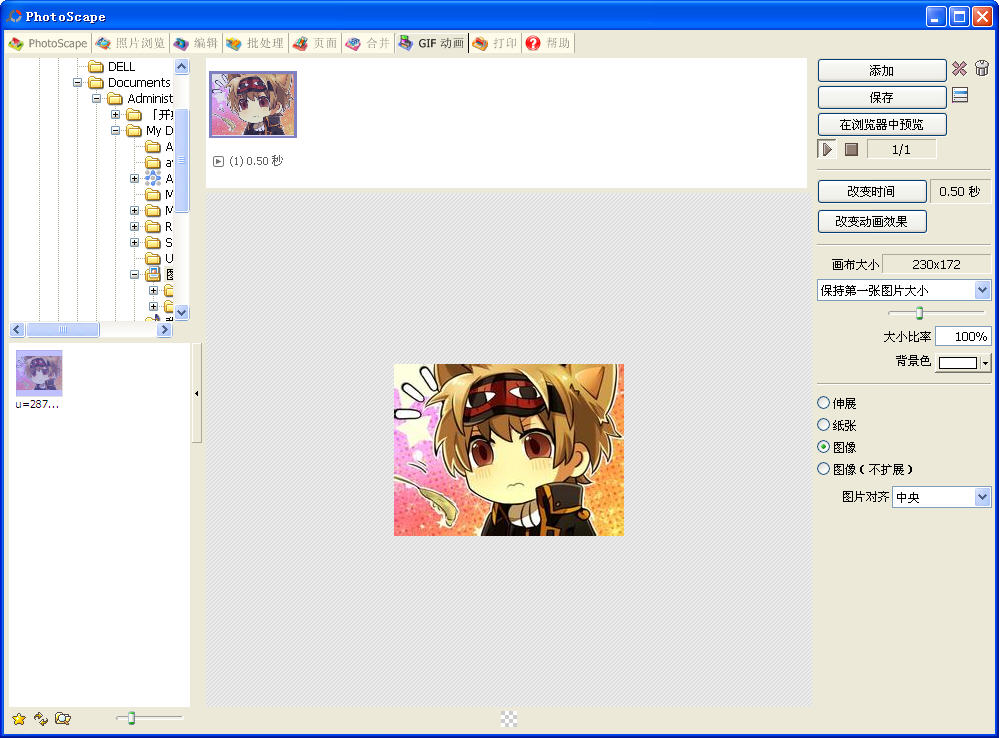The height and width of the screenshot is (738, 999).
Task: Switch to the 编辑 tab
Action: pos(197,43)
